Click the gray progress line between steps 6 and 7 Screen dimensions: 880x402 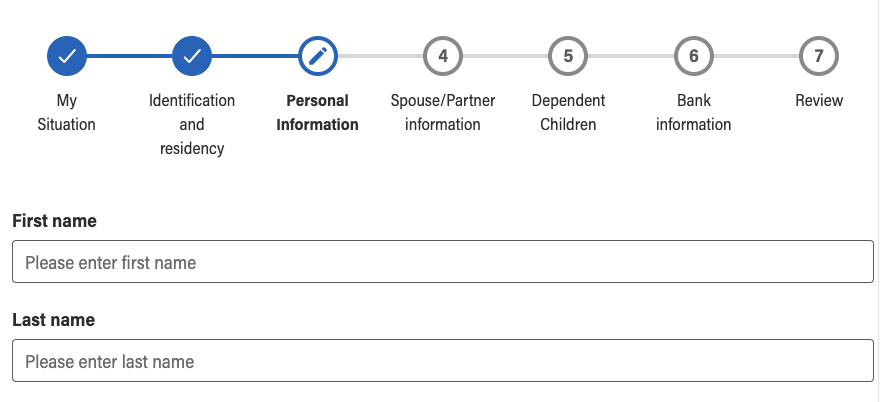[756, 56]
